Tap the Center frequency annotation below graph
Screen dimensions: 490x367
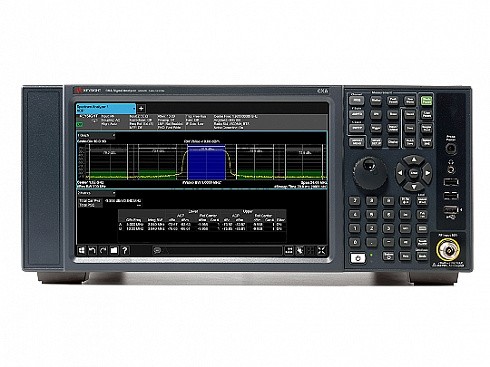click(x=91, y=183)
